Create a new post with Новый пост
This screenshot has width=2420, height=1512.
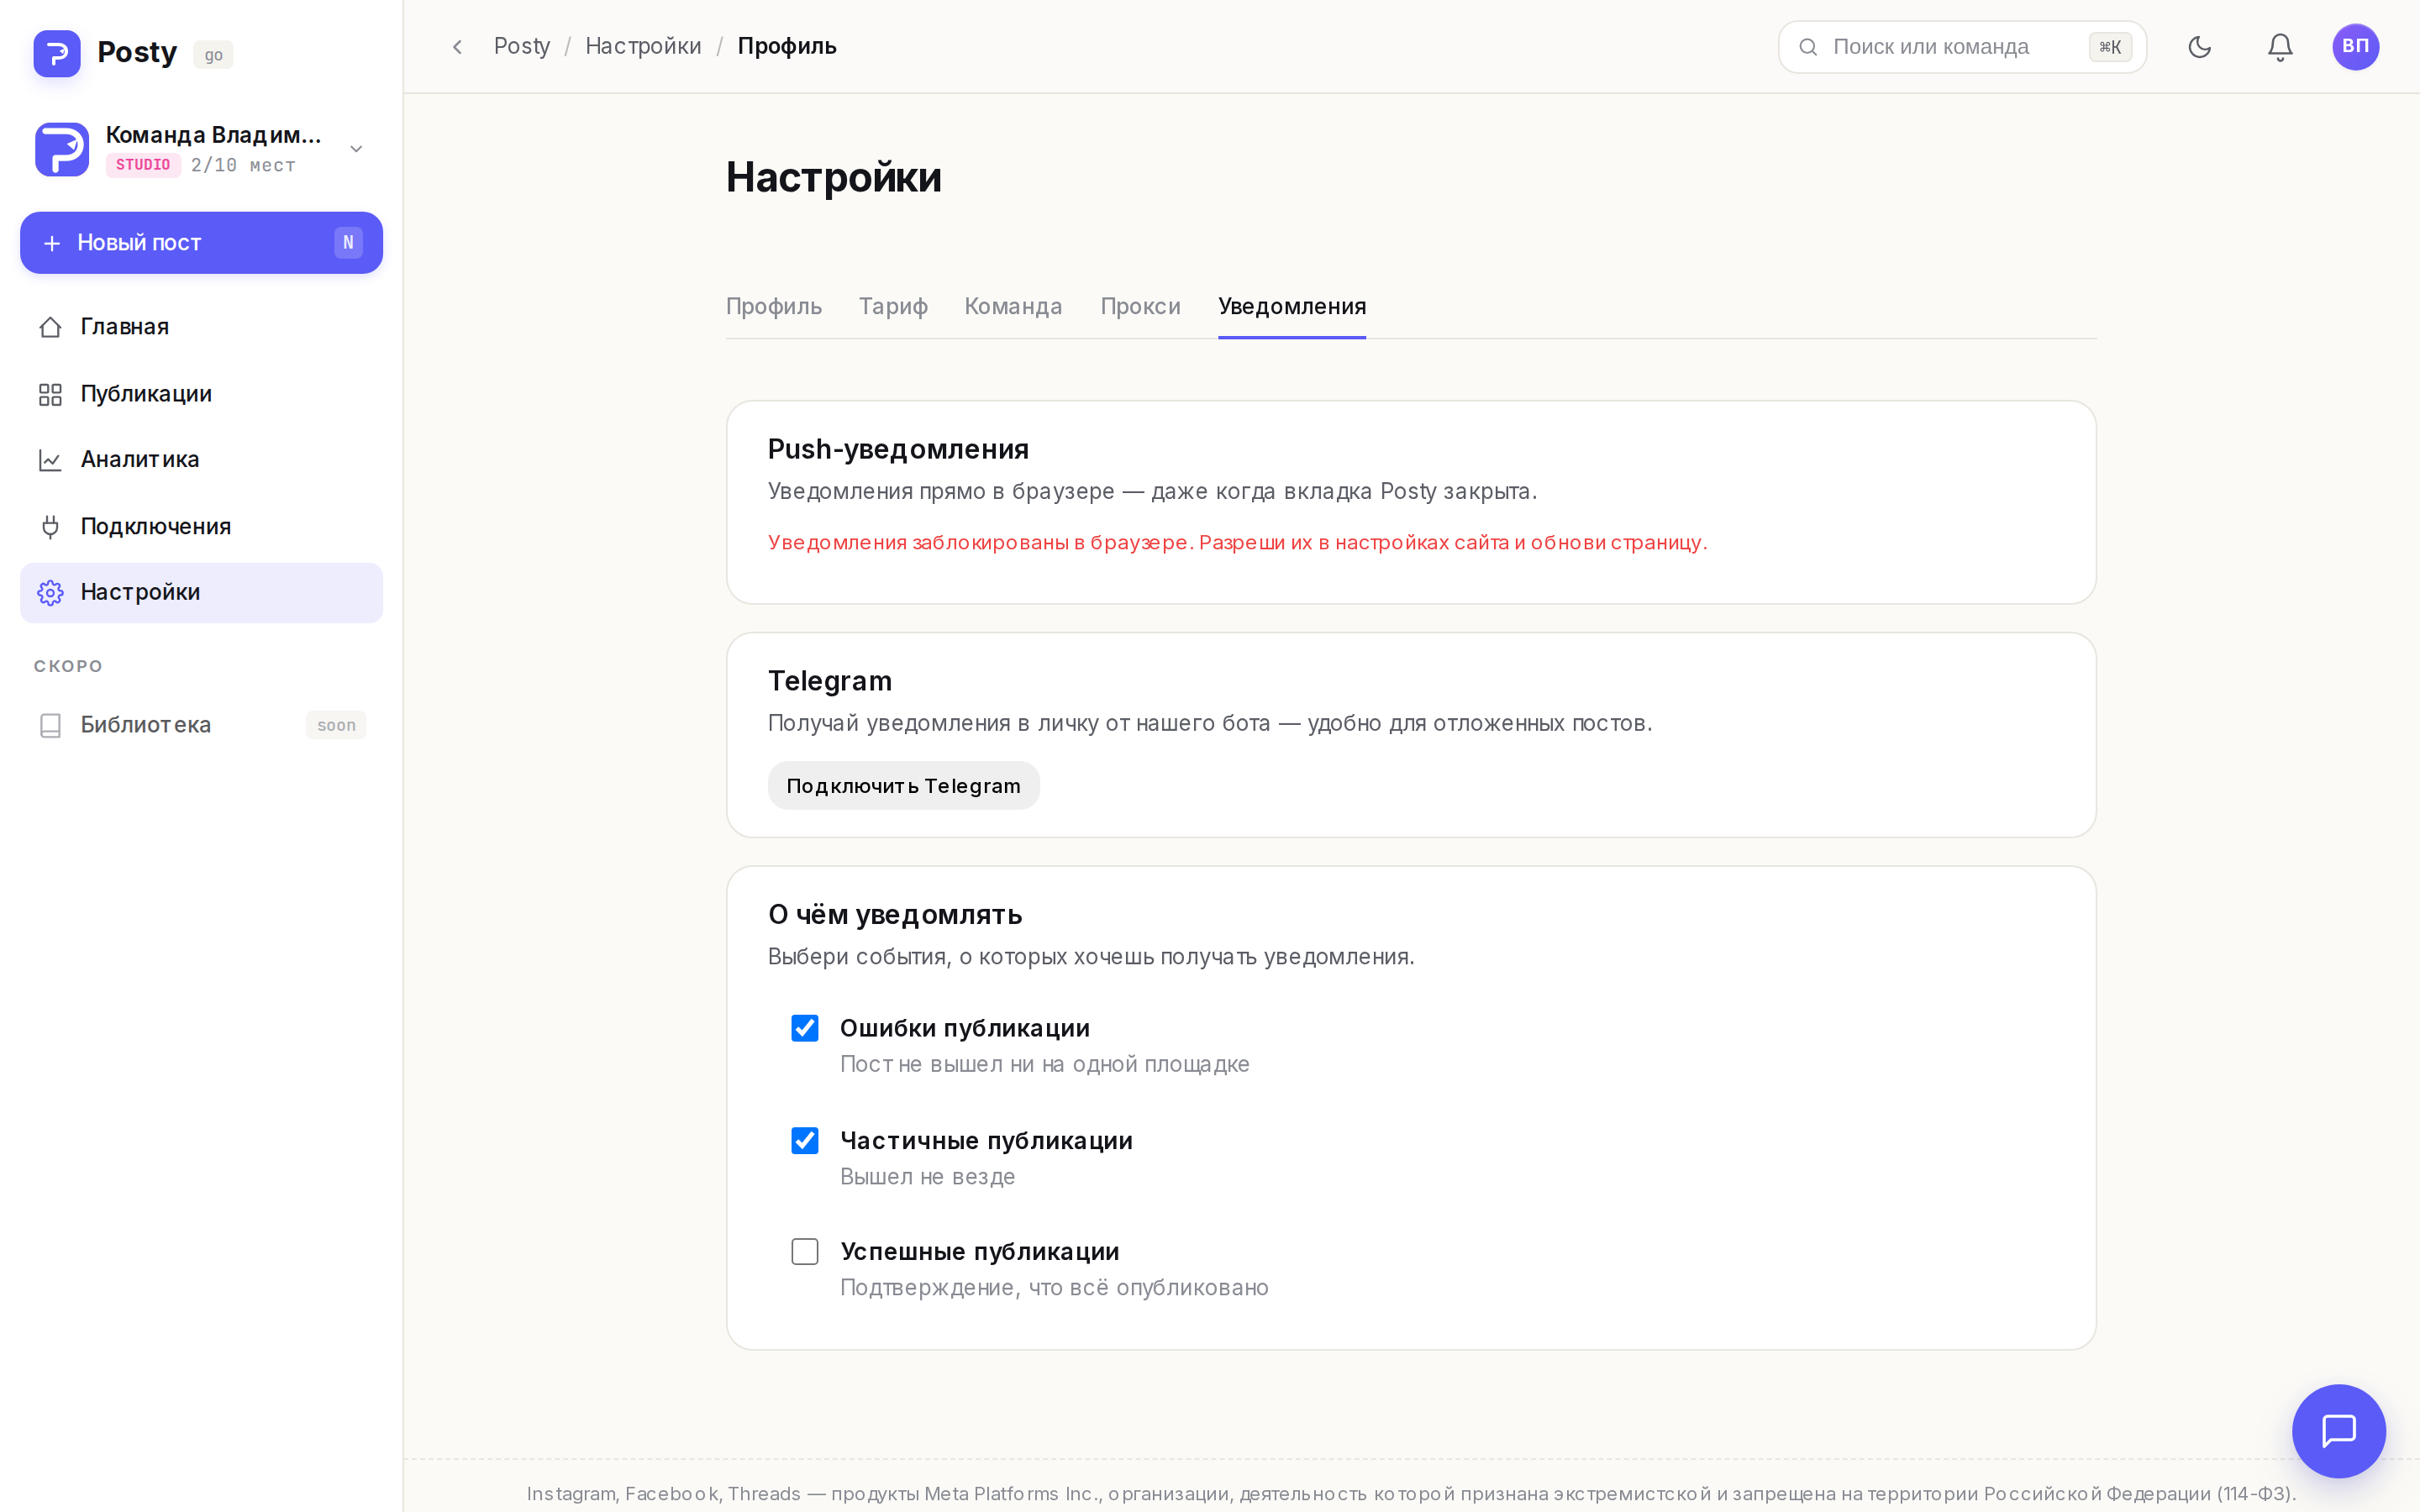click(201, 242)
